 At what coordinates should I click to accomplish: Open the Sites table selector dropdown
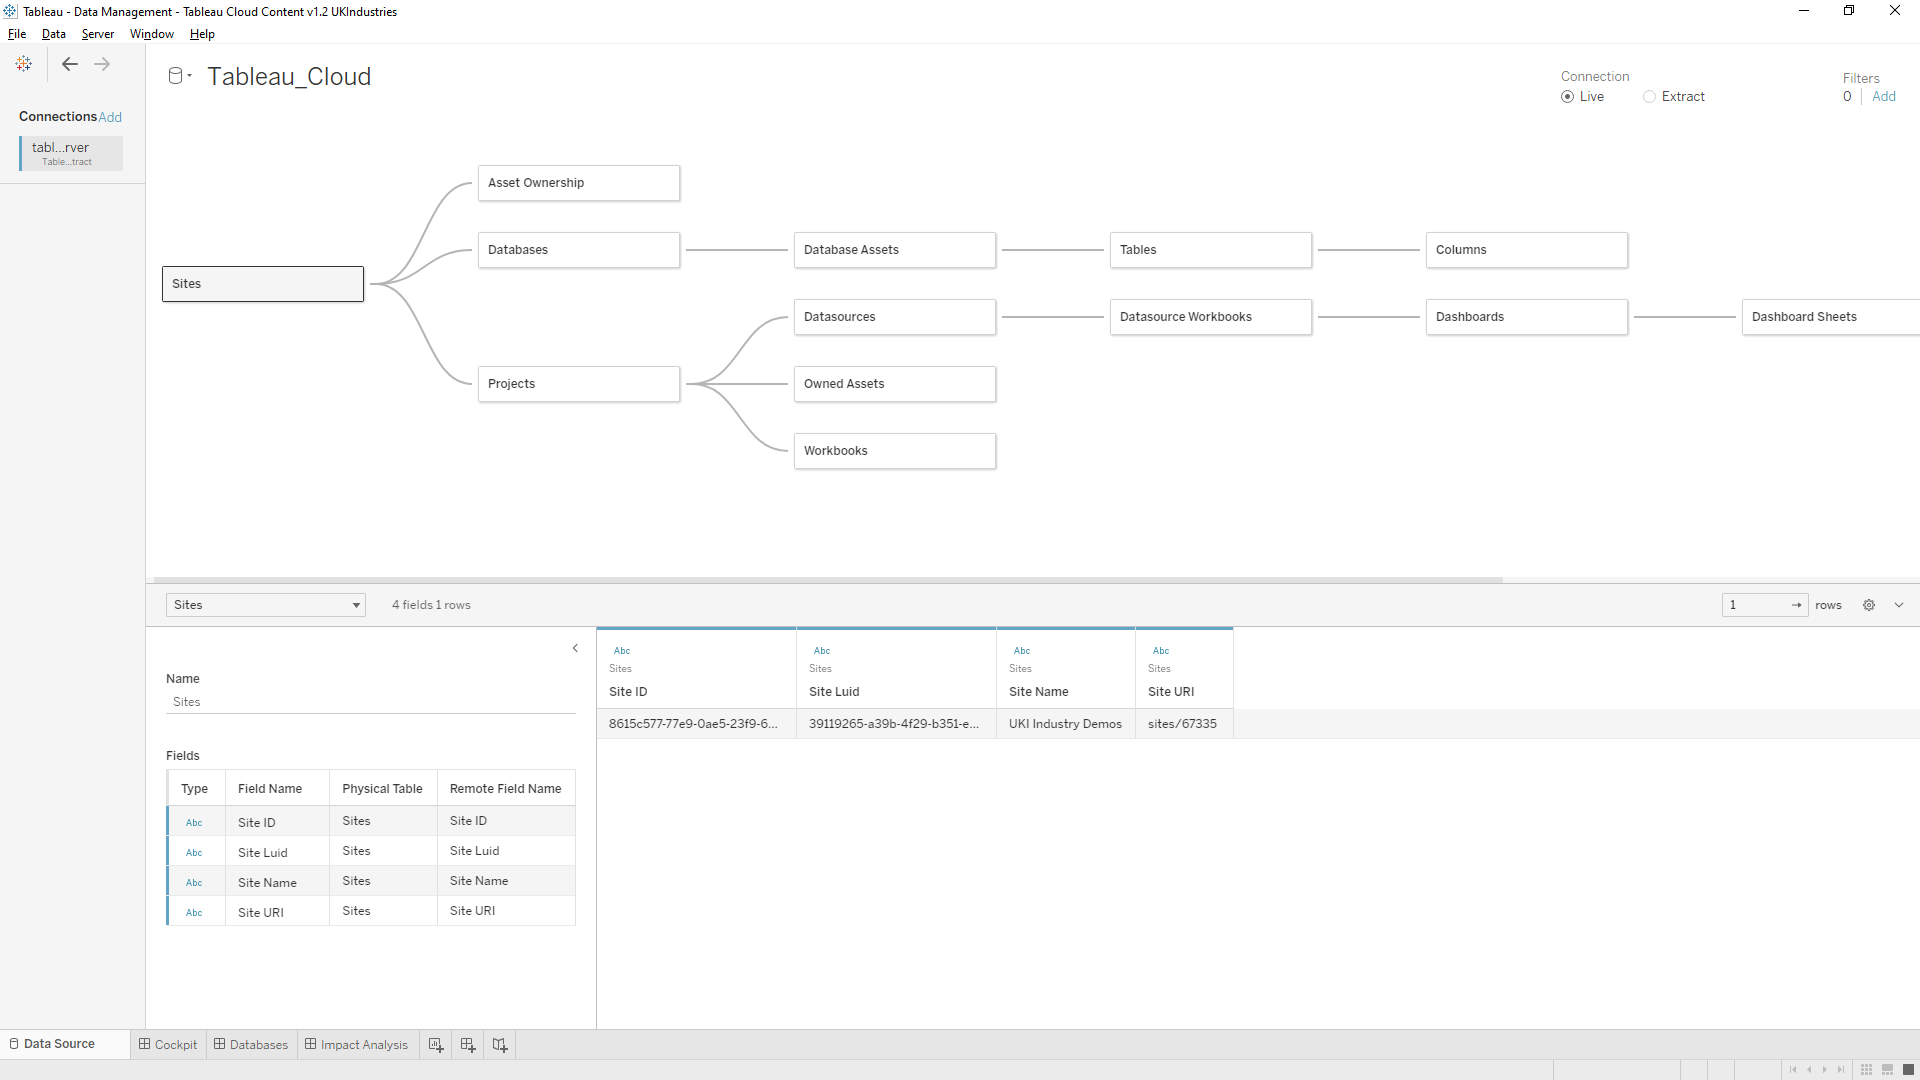(x=355, y=605)
